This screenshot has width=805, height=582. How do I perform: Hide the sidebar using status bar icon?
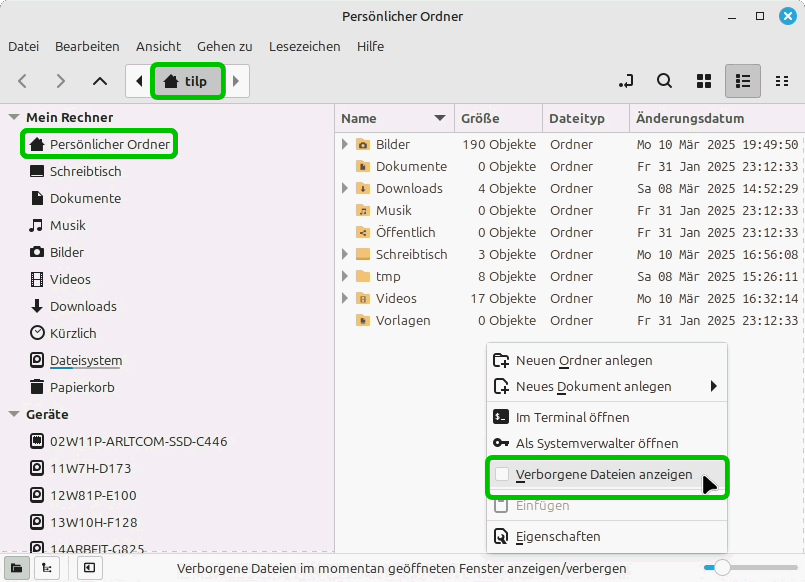pos(89,568)
